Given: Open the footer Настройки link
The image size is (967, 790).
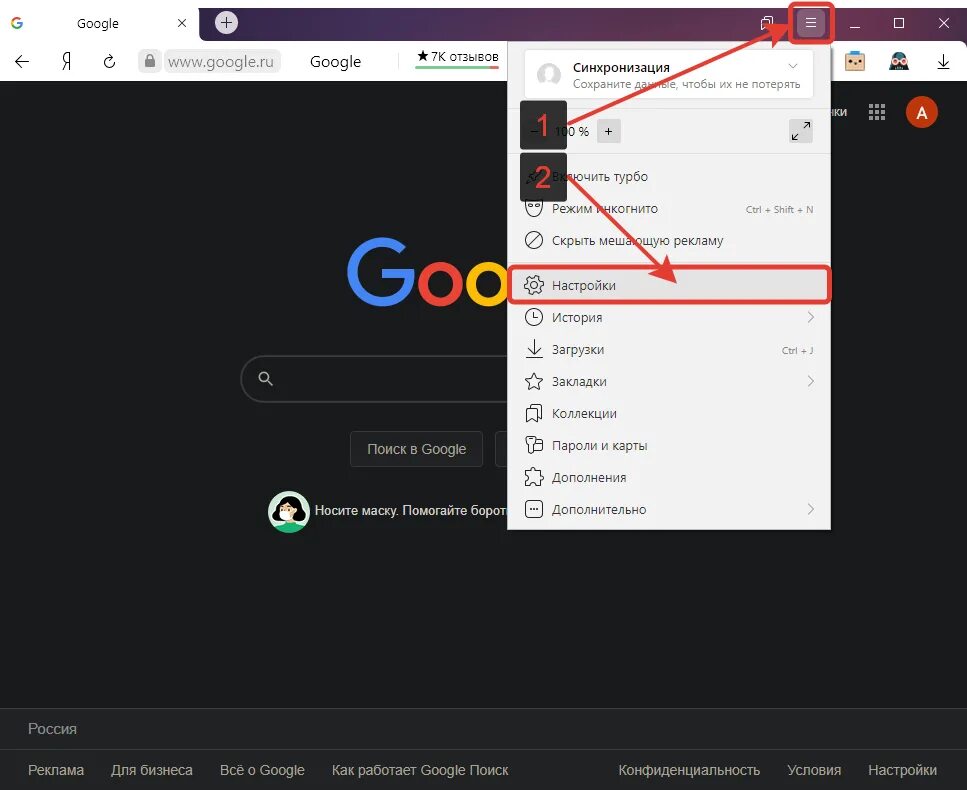Looking at the screenshot, I should [x=902, y=770].
